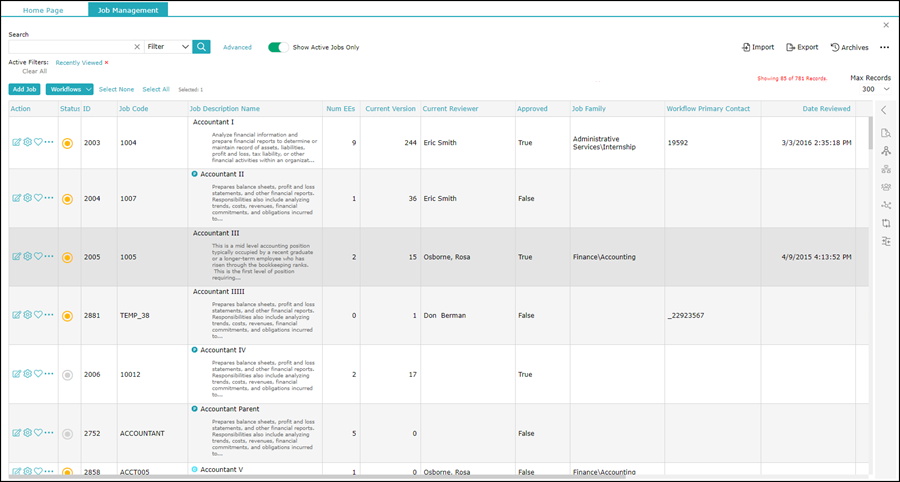
Task: Click the Import icon button
Action: point(758,47)
